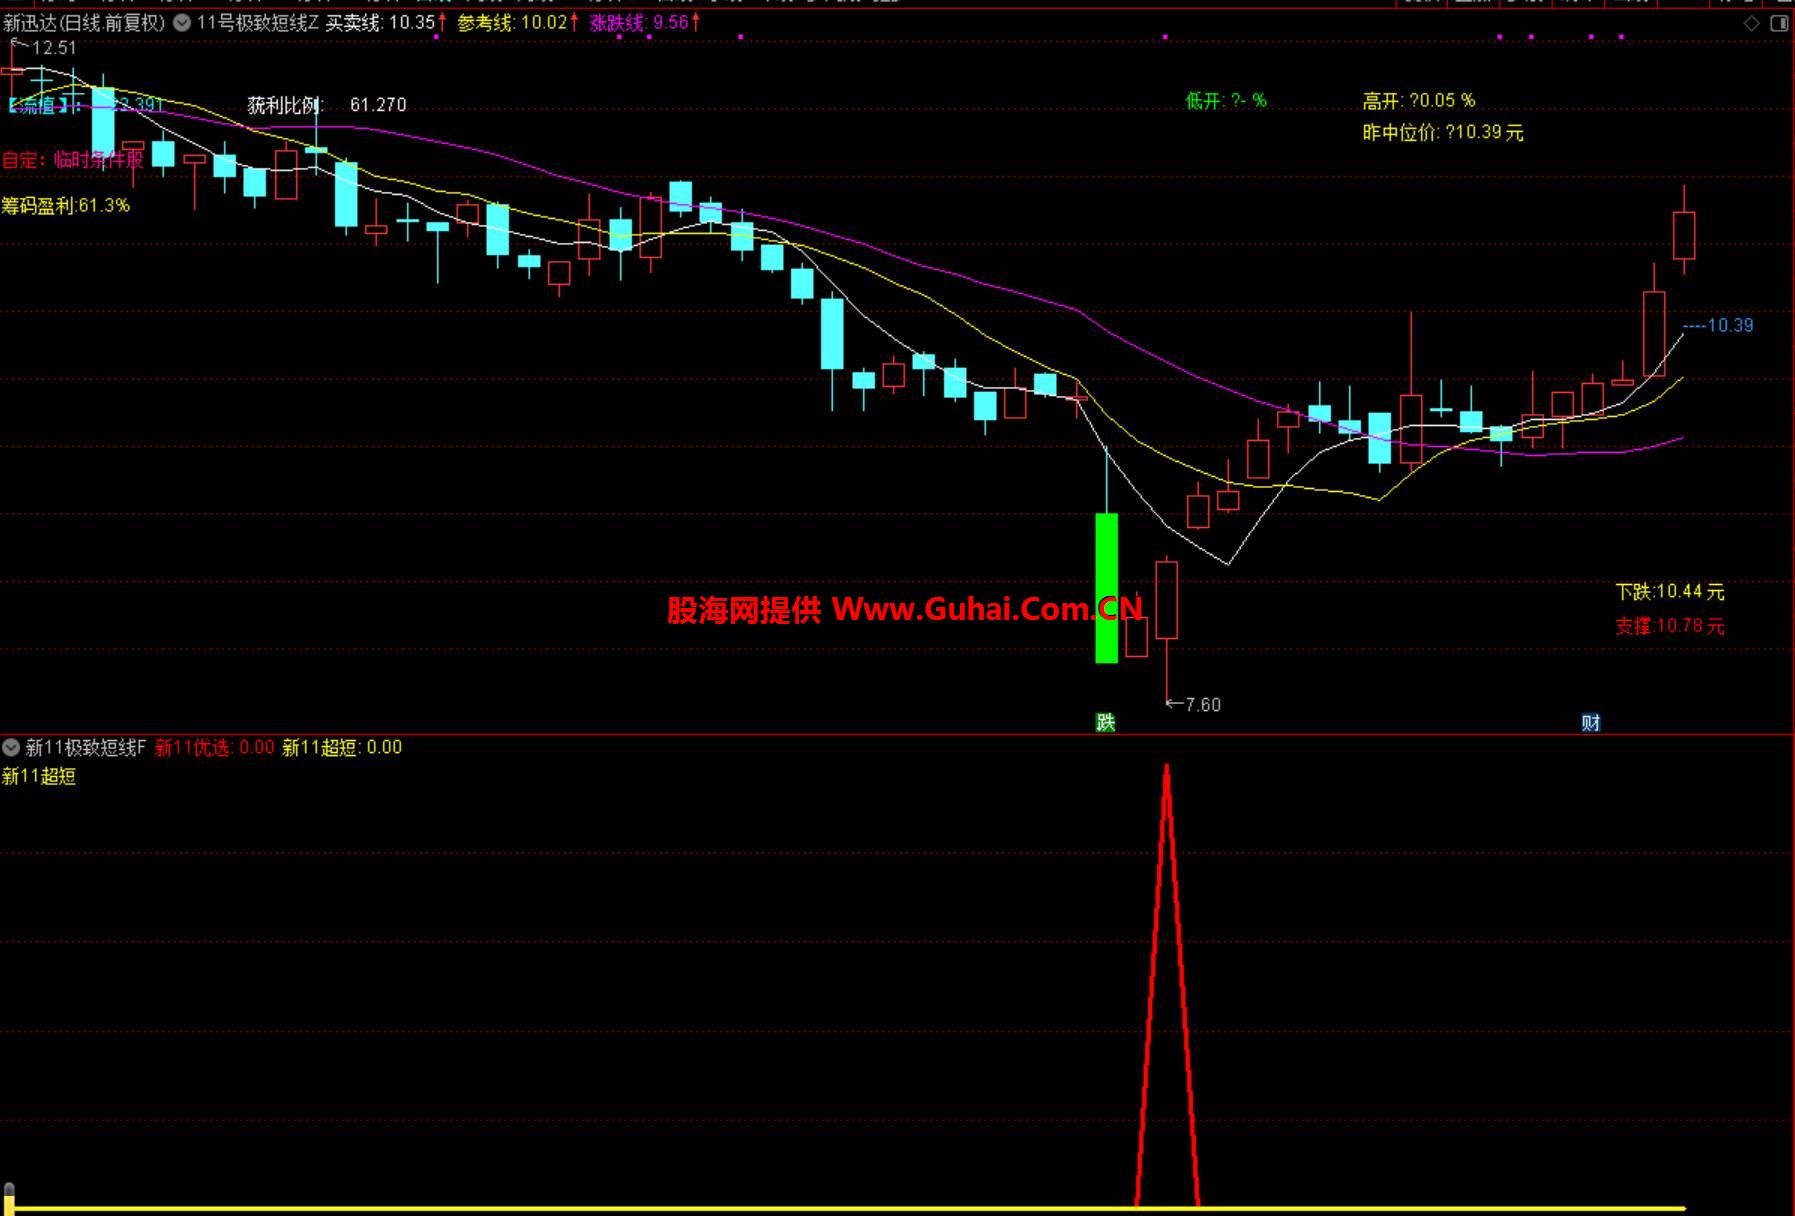Click the 筹码盈利:61.3% text
1795x1216 pixels.
pos(66,205)
